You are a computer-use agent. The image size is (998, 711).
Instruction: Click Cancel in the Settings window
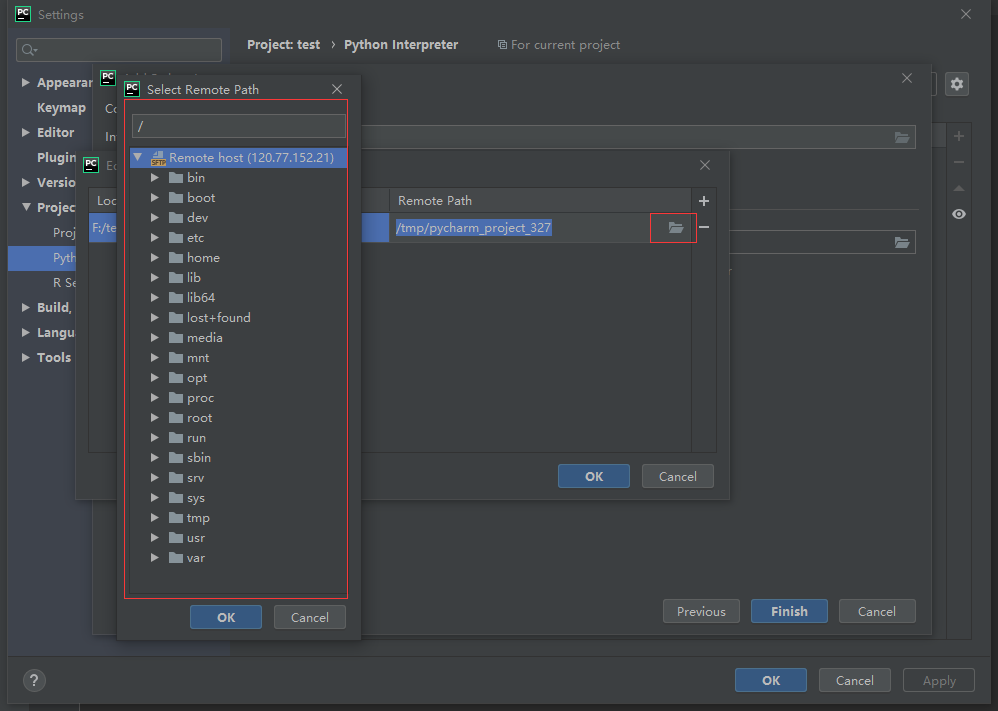pos(854,680)
